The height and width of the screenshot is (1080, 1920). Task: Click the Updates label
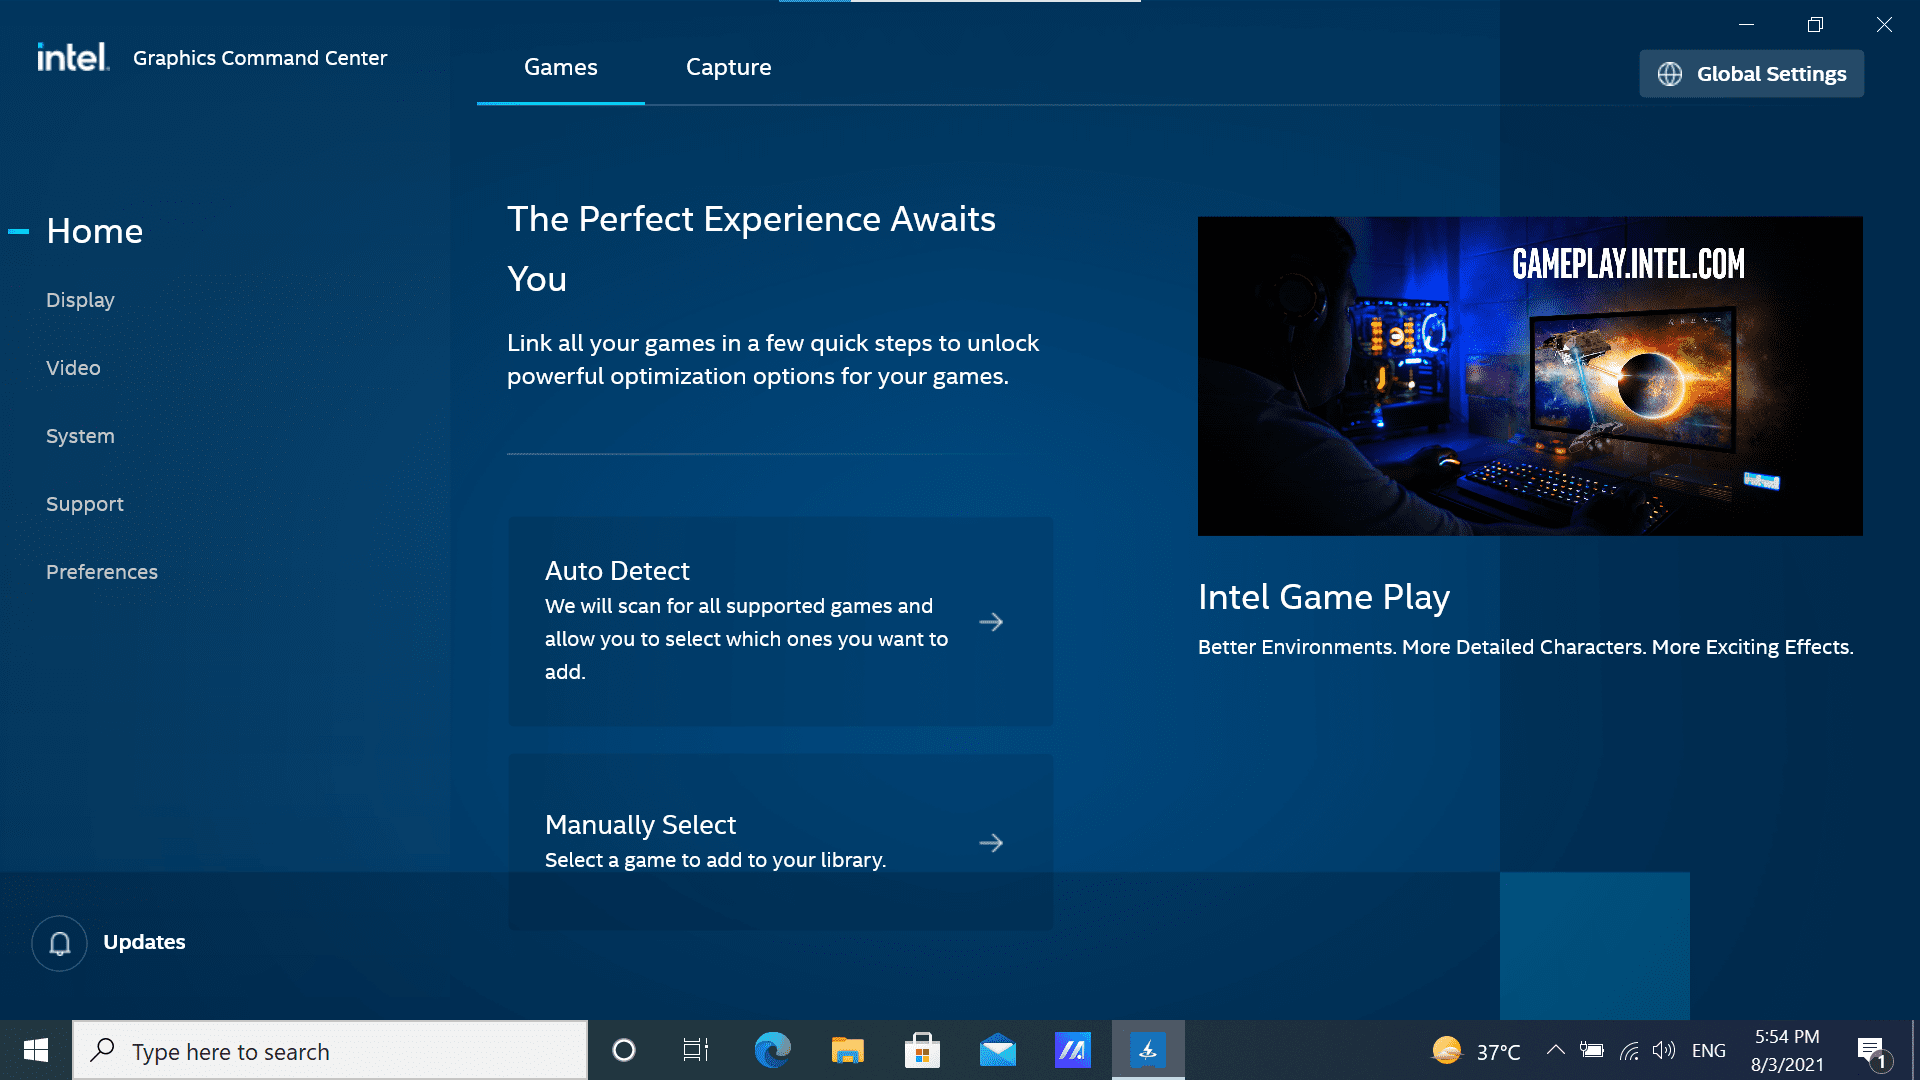click(x=144, y=943)
